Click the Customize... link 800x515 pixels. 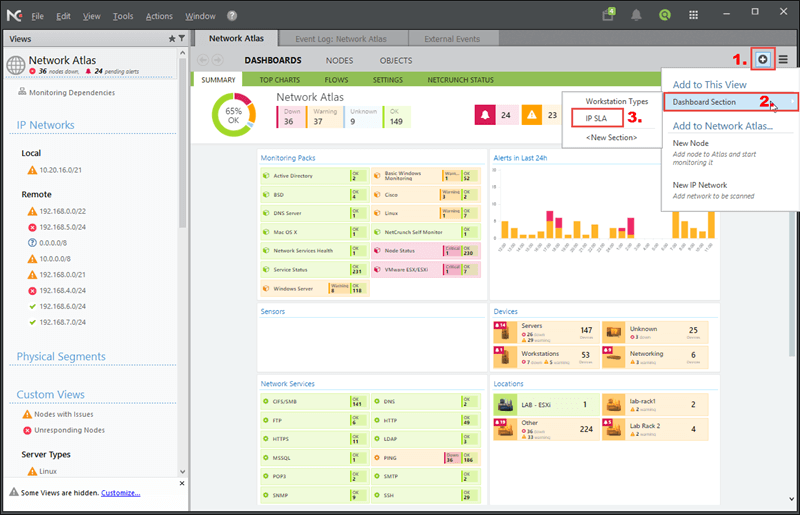click(x=120, y=493)
